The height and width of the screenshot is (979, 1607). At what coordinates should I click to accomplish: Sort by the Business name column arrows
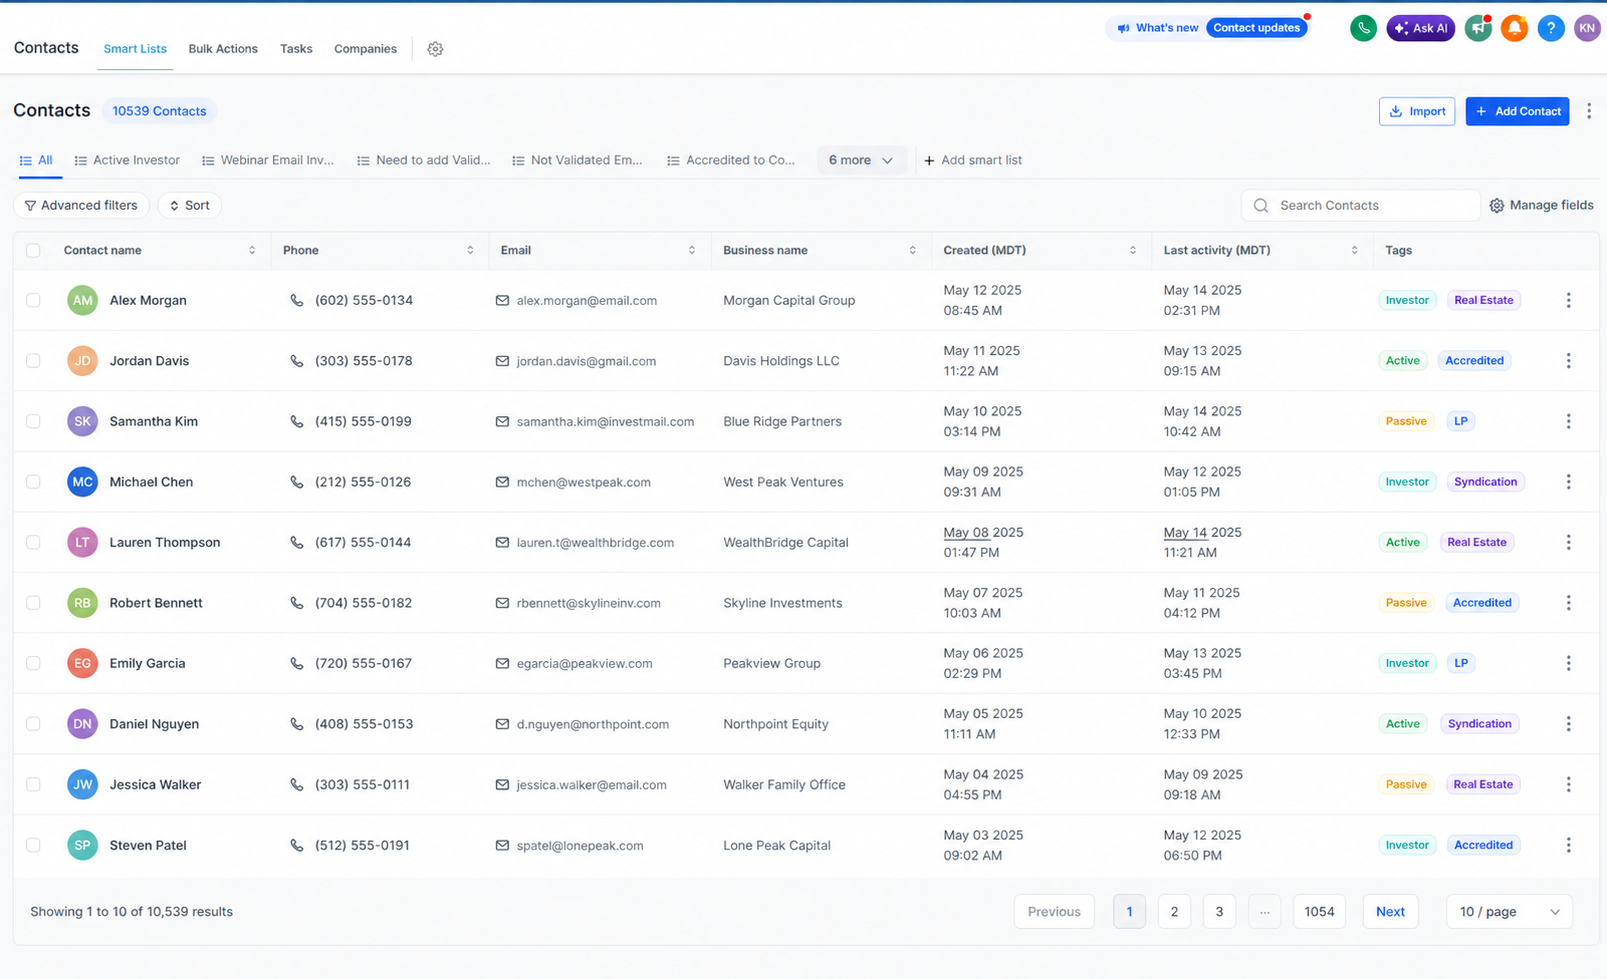point(912,250)
